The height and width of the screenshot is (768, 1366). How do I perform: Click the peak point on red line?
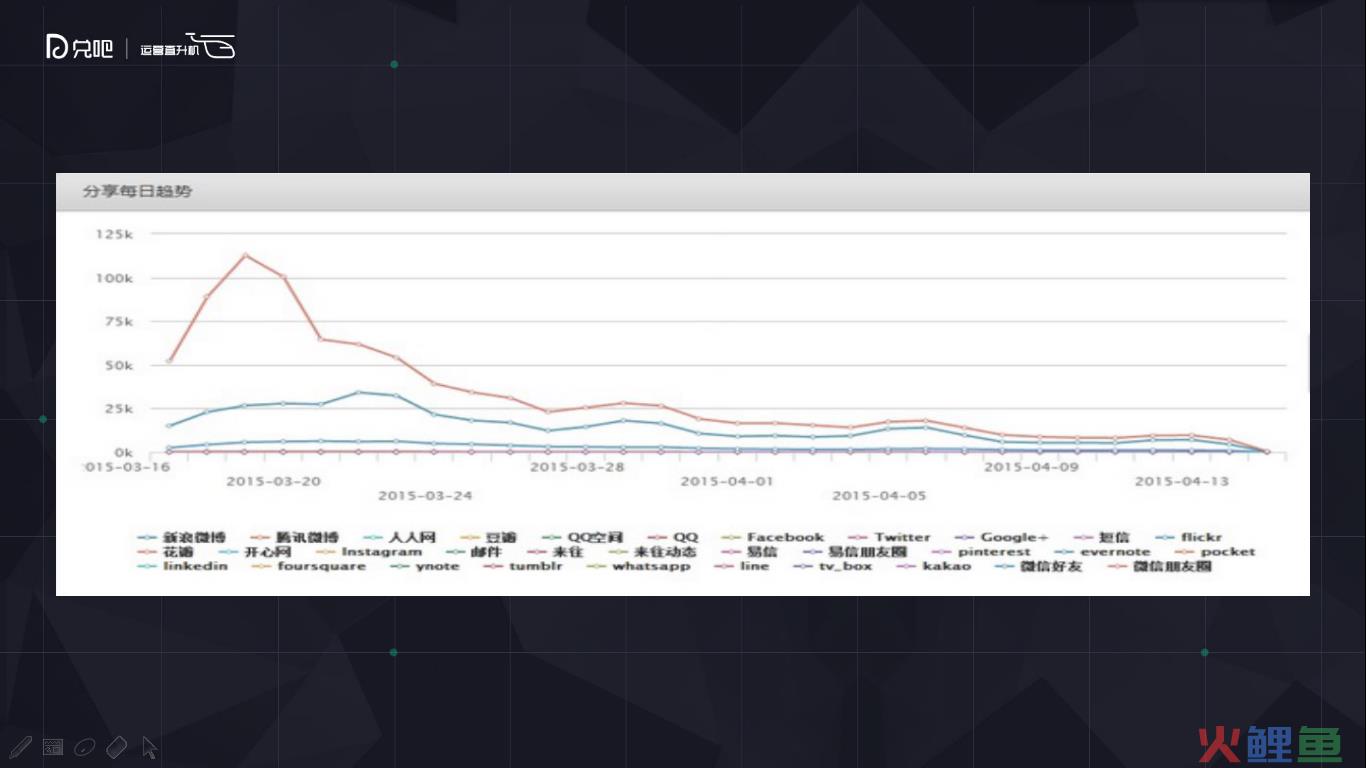[x=246, y=255]
